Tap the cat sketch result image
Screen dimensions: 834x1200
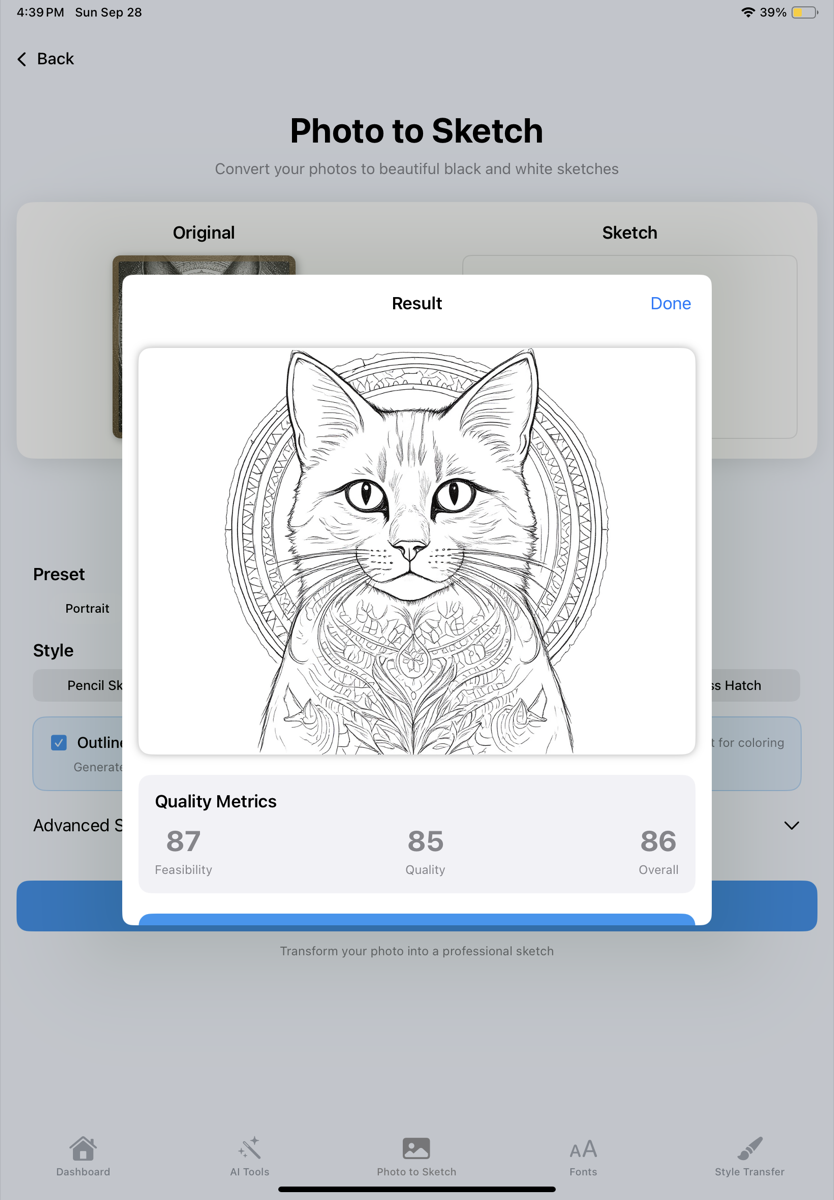click(416, 551)
